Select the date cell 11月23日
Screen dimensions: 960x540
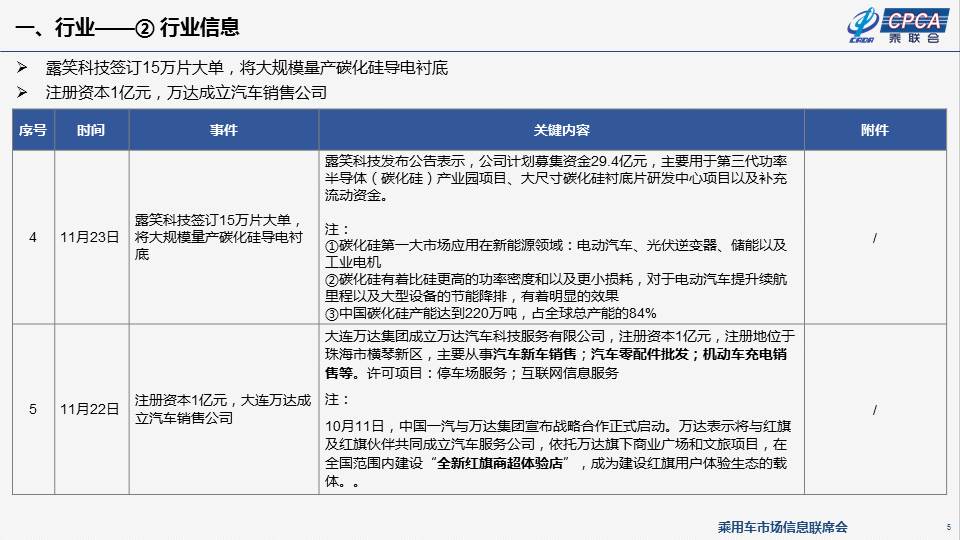click(x=90, y=238)
